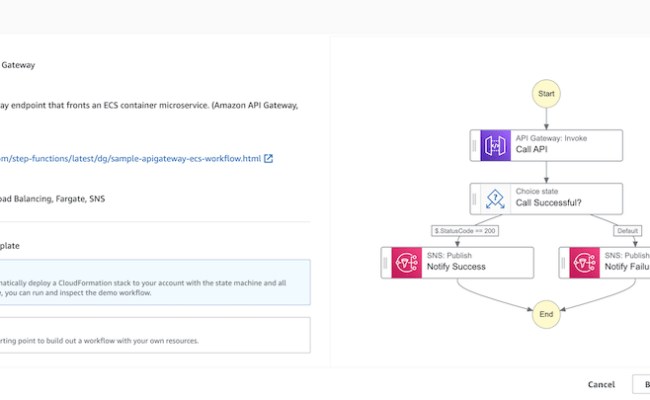Select the Notify Failure state
The height and width of the screenshot is (400, 650).
tap(604, 263)
